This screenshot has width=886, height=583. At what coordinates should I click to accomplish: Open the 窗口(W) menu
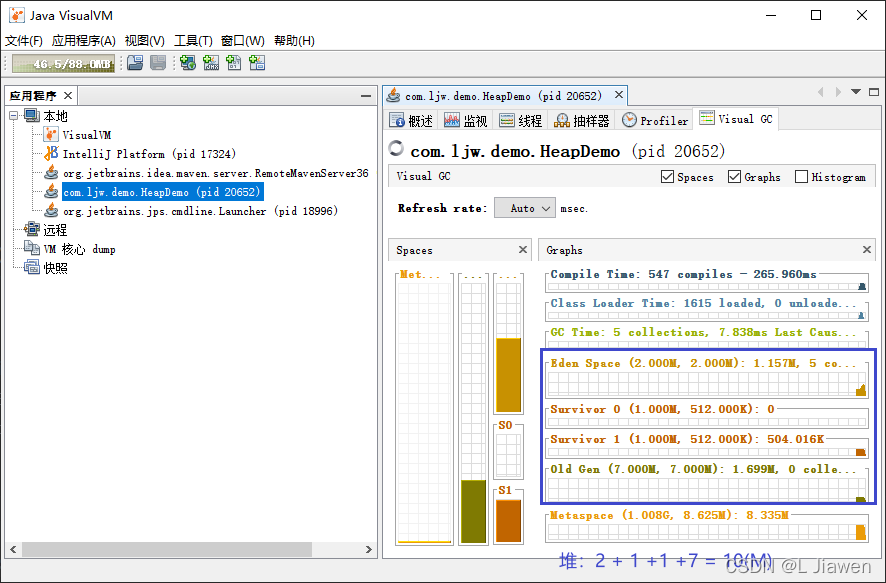coord(242,41)
